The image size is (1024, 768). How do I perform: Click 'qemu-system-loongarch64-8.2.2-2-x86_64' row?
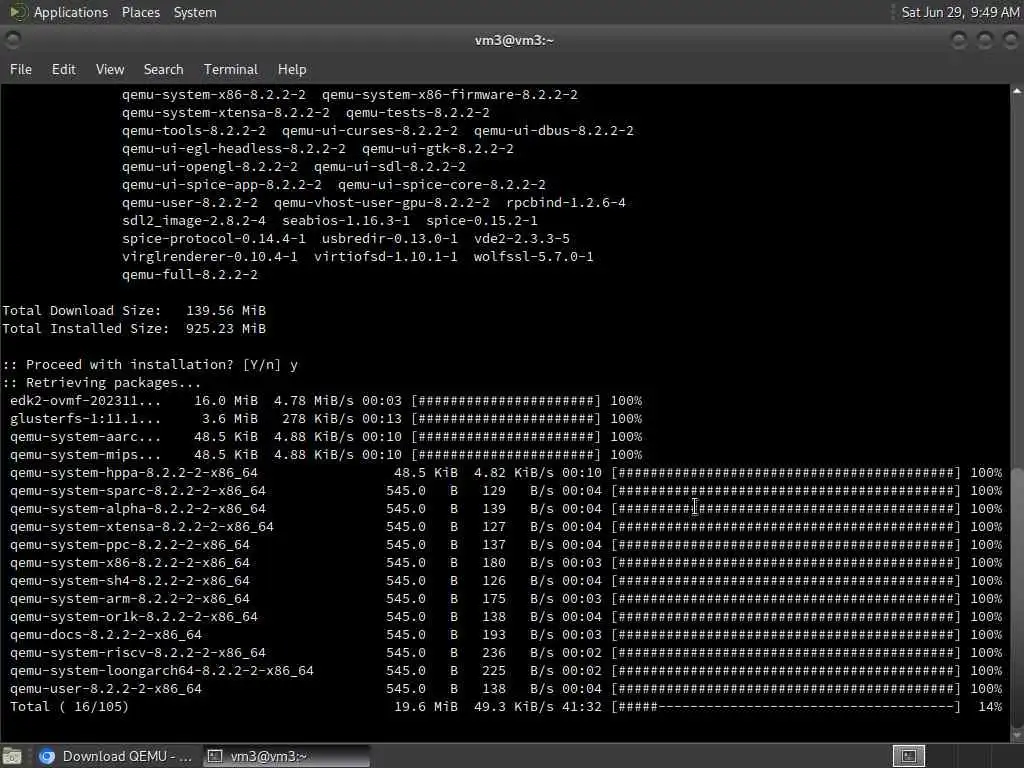click(506, 671)
